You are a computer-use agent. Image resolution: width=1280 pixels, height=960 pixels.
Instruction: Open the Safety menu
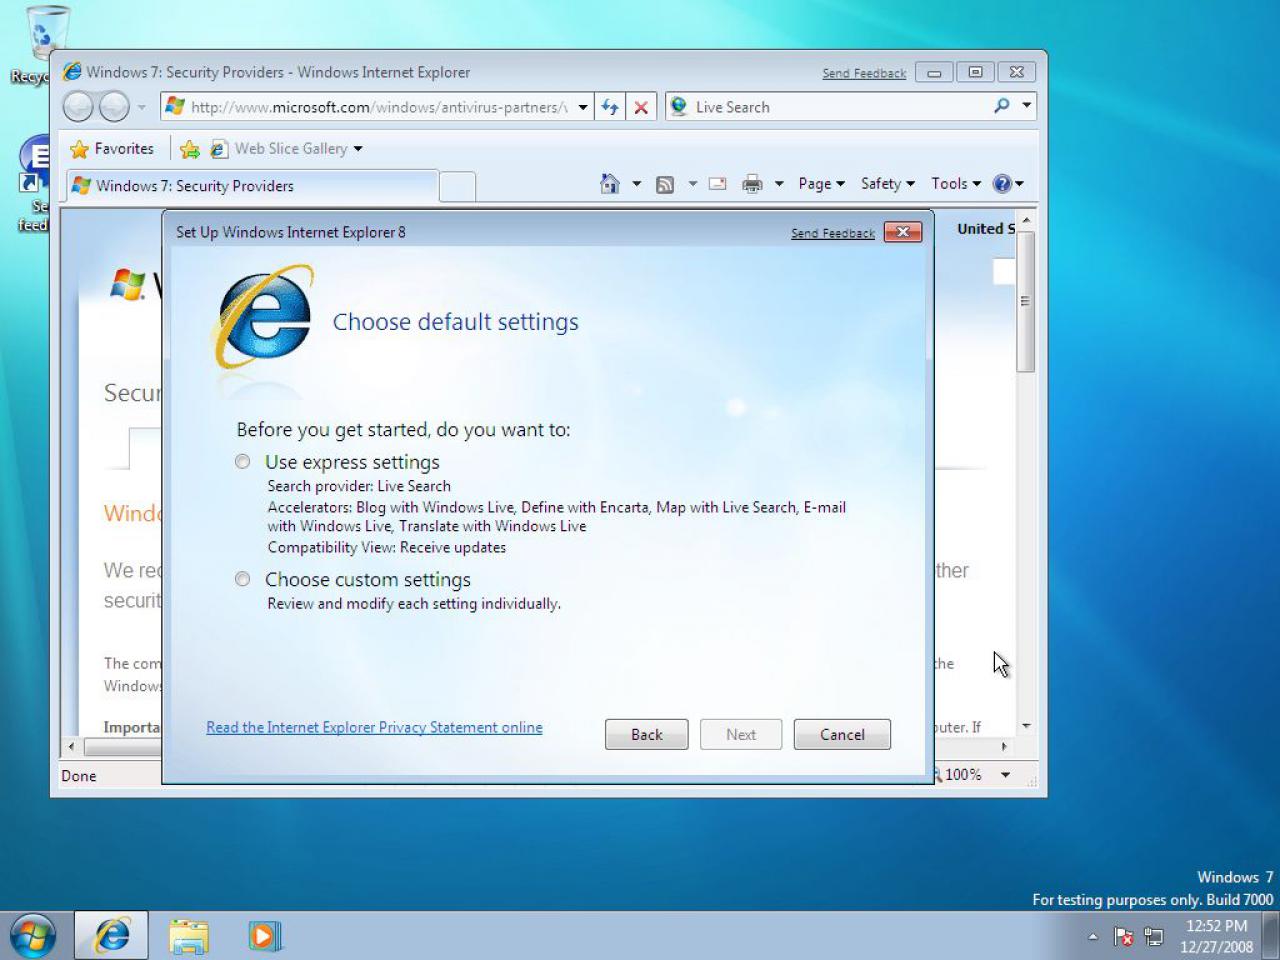(888, 184)
